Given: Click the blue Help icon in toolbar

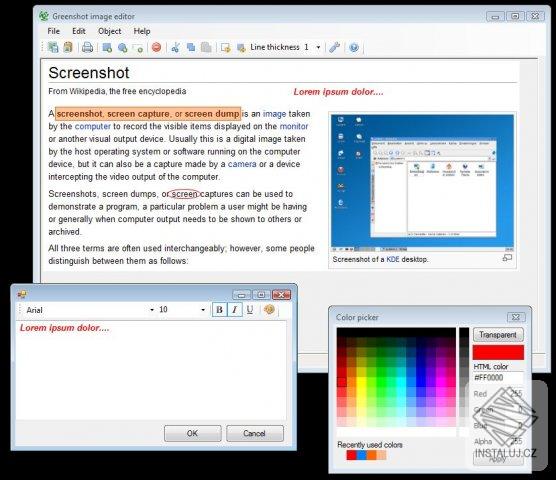Looking at the screenshot, I should (x=354, y=47).
